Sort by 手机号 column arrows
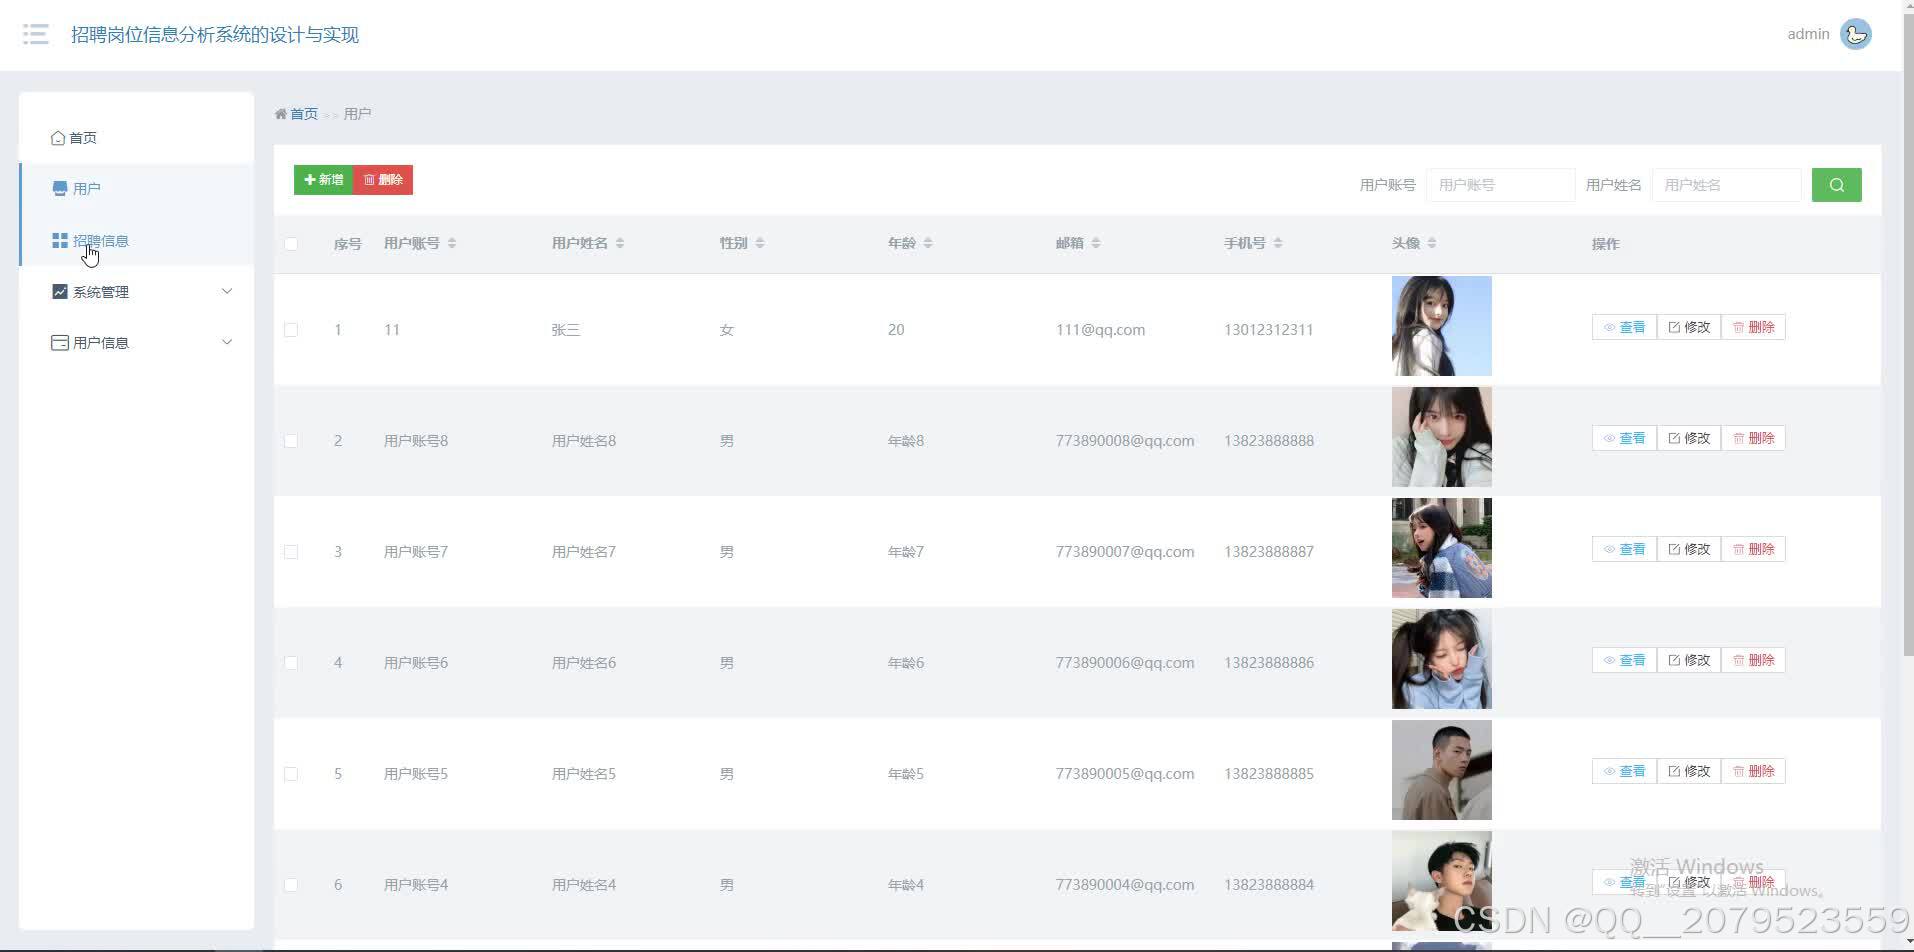This screenshot has width=1914, height=952. point(1278,244)
